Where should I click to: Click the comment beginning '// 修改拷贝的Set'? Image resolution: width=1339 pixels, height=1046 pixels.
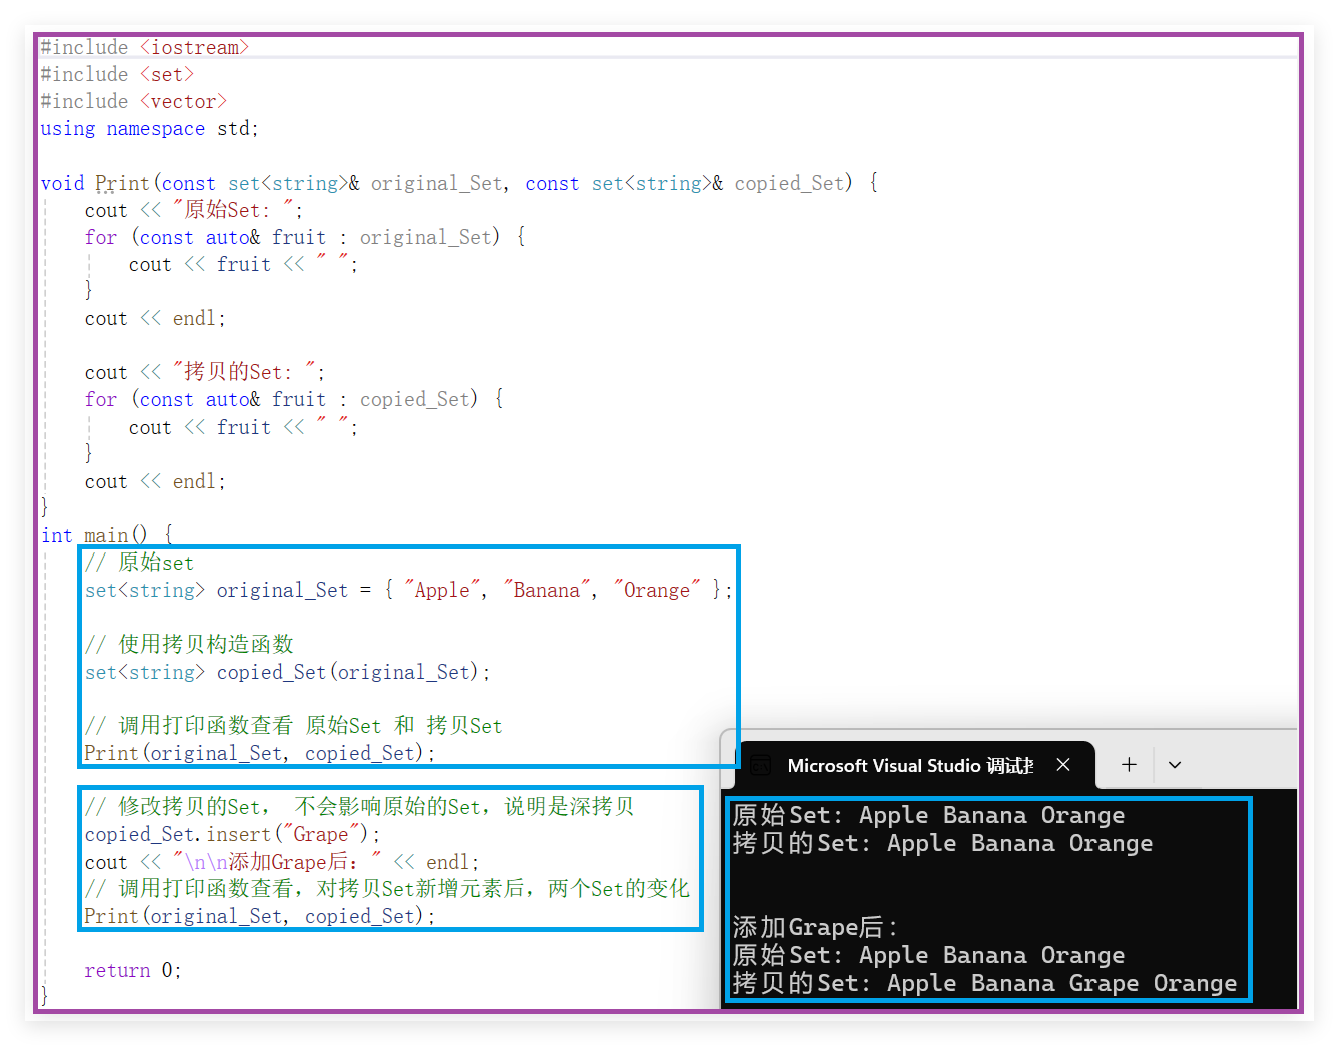pos(359,807)
